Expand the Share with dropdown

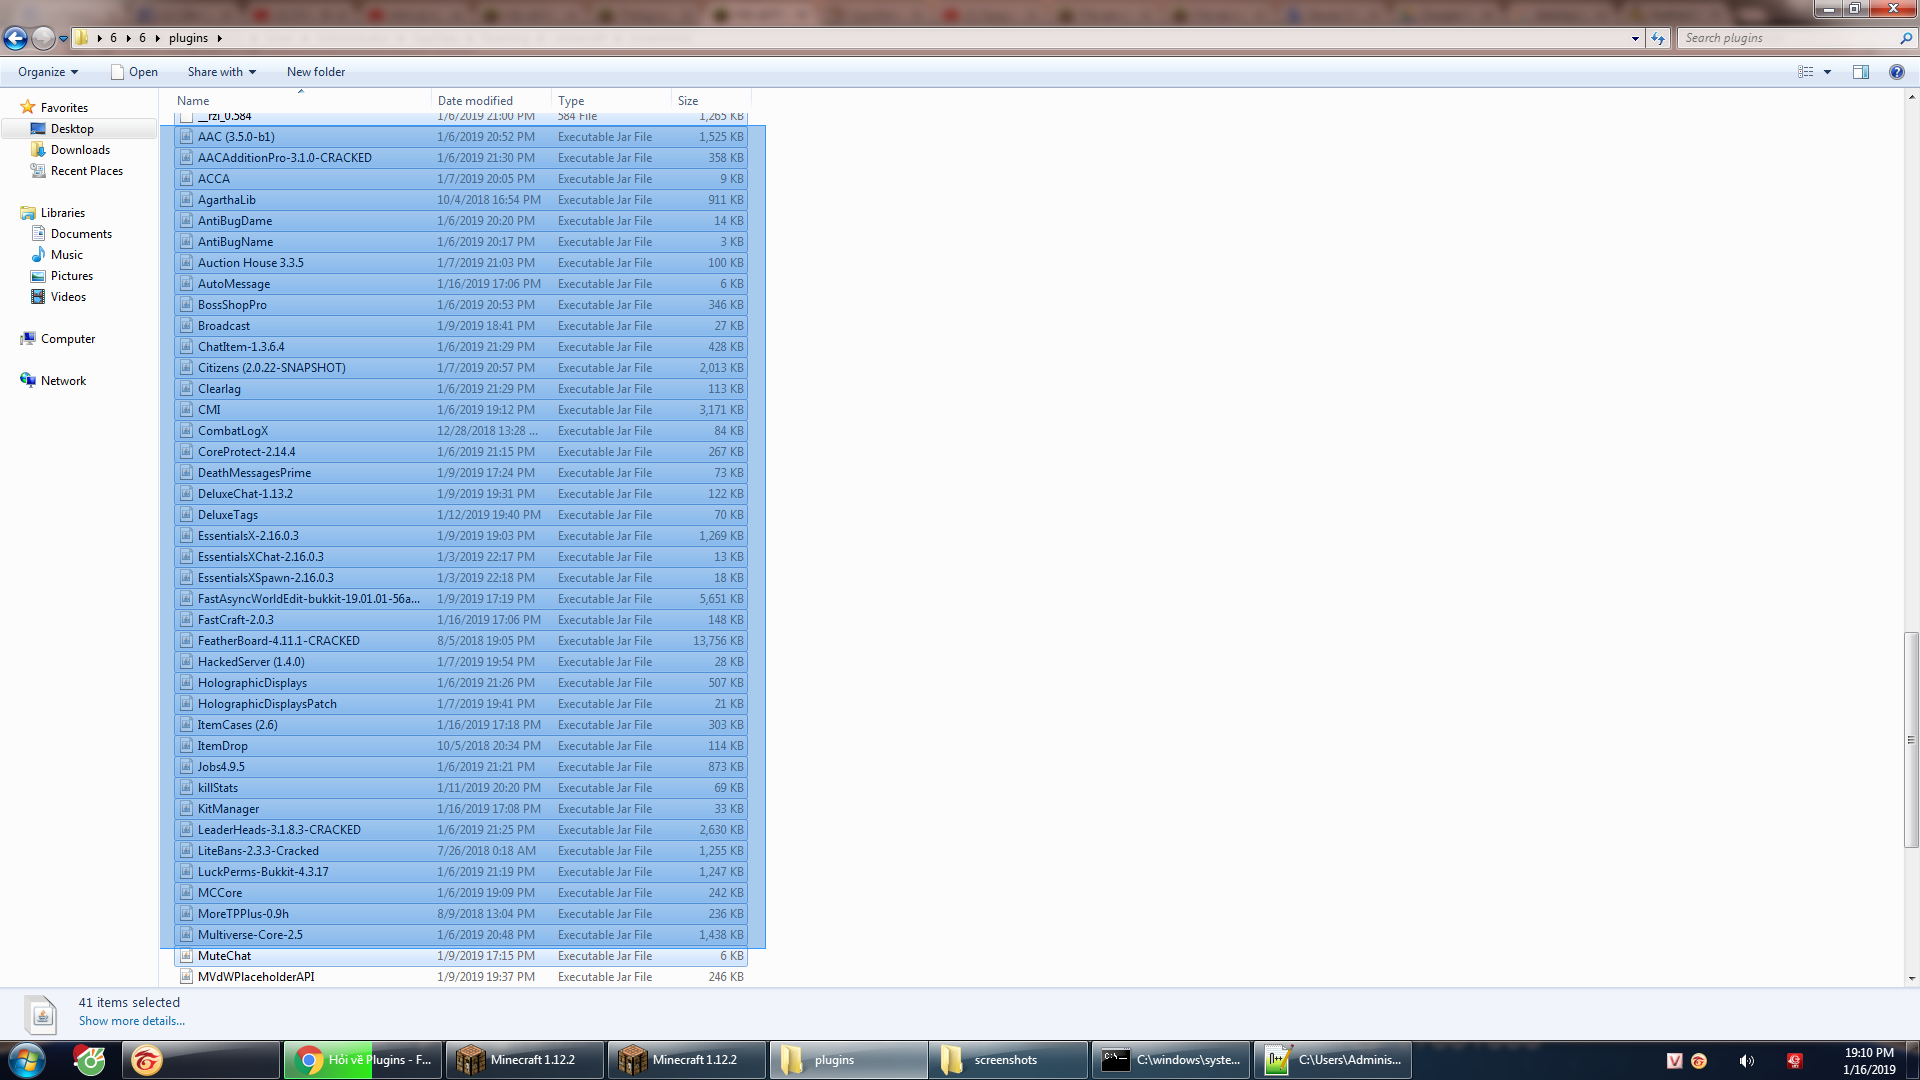pos(221,72)
